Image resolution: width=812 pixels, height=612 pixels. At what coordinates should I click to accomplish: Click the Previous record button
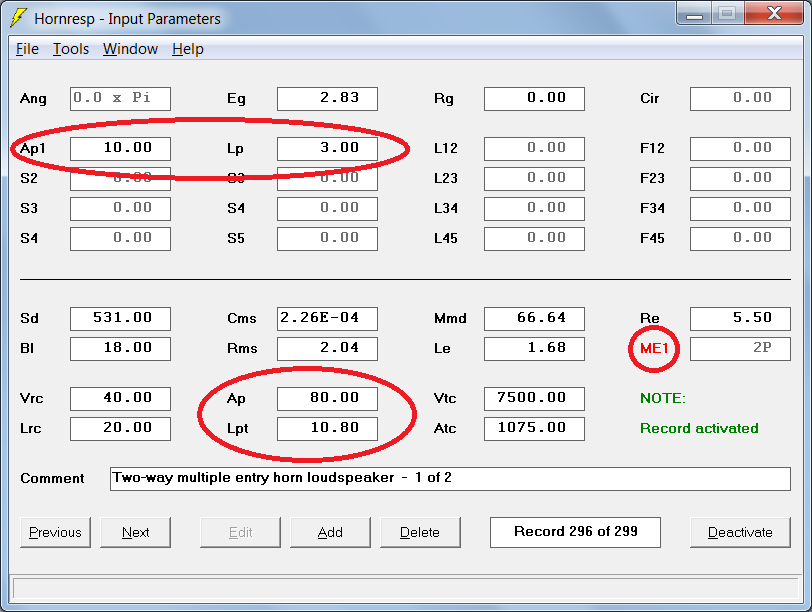click(55, 532)
